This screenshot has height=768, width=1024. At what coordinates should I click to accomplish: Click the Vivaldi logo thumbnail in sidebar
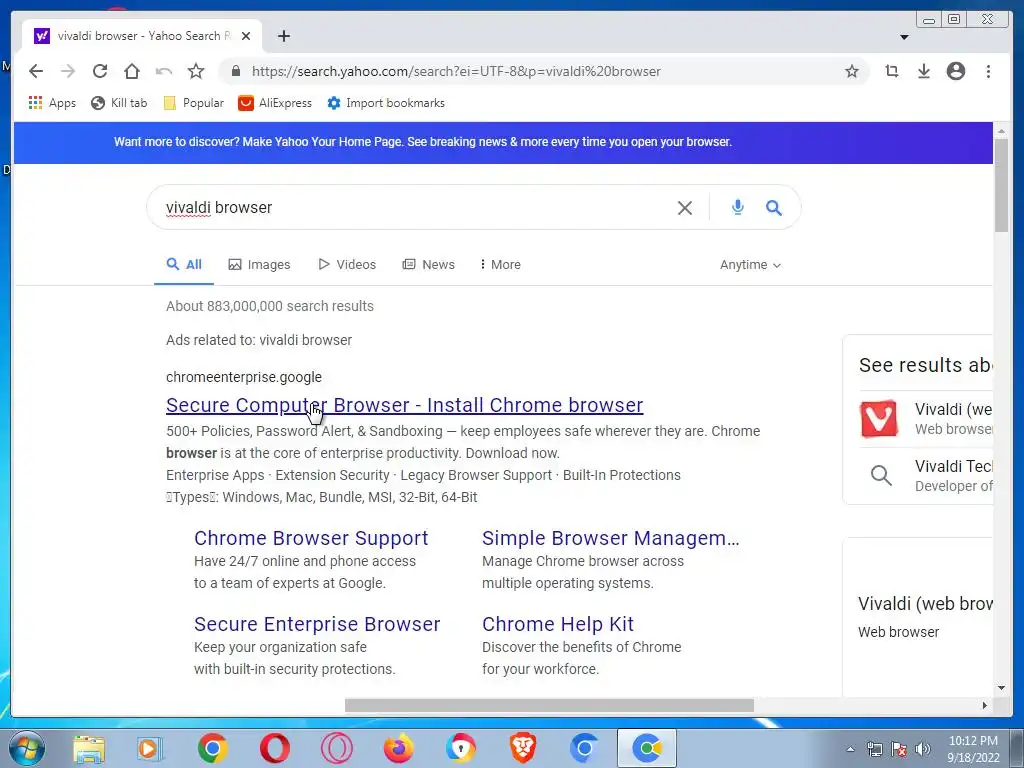click(x=879, y=419)
